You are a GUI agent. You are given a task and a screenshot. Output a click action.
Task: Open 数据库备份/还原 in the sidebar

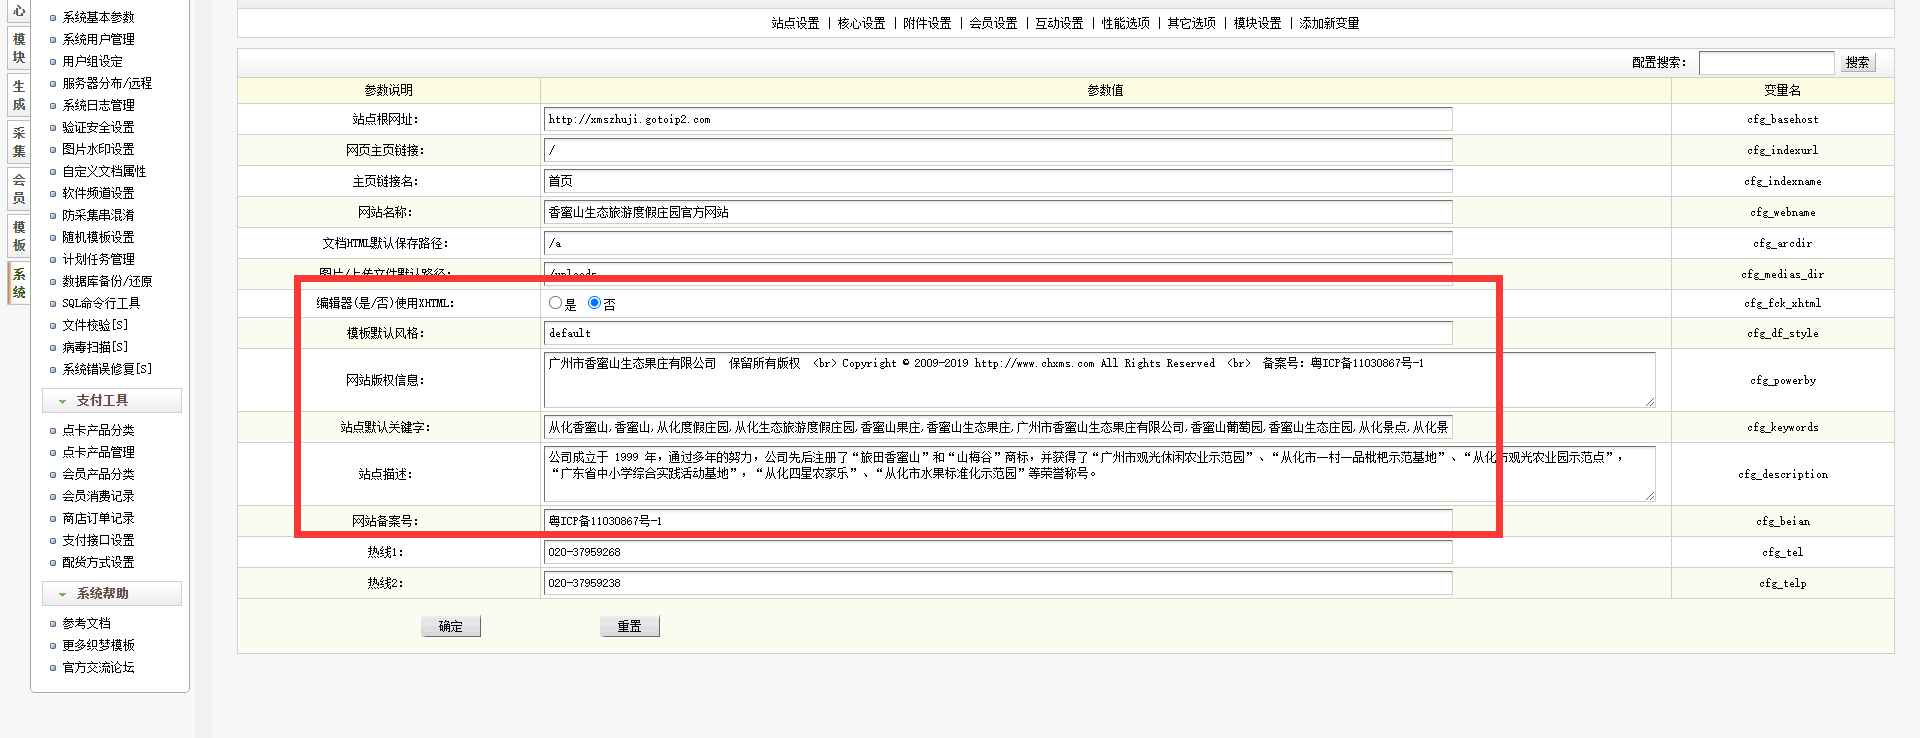pyautogui.click(x=107, y=281)
